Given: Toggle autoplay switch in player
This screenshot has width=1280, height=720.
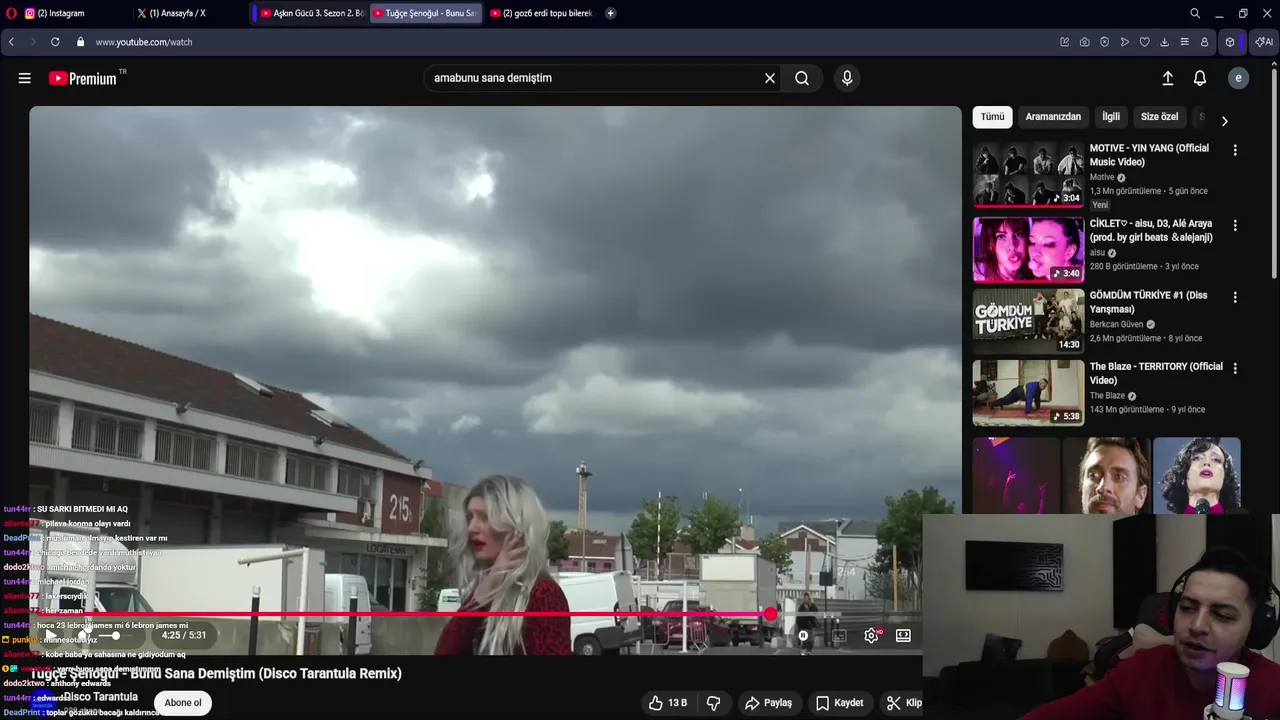Looking at the screenshot, I should click(803, 635).
